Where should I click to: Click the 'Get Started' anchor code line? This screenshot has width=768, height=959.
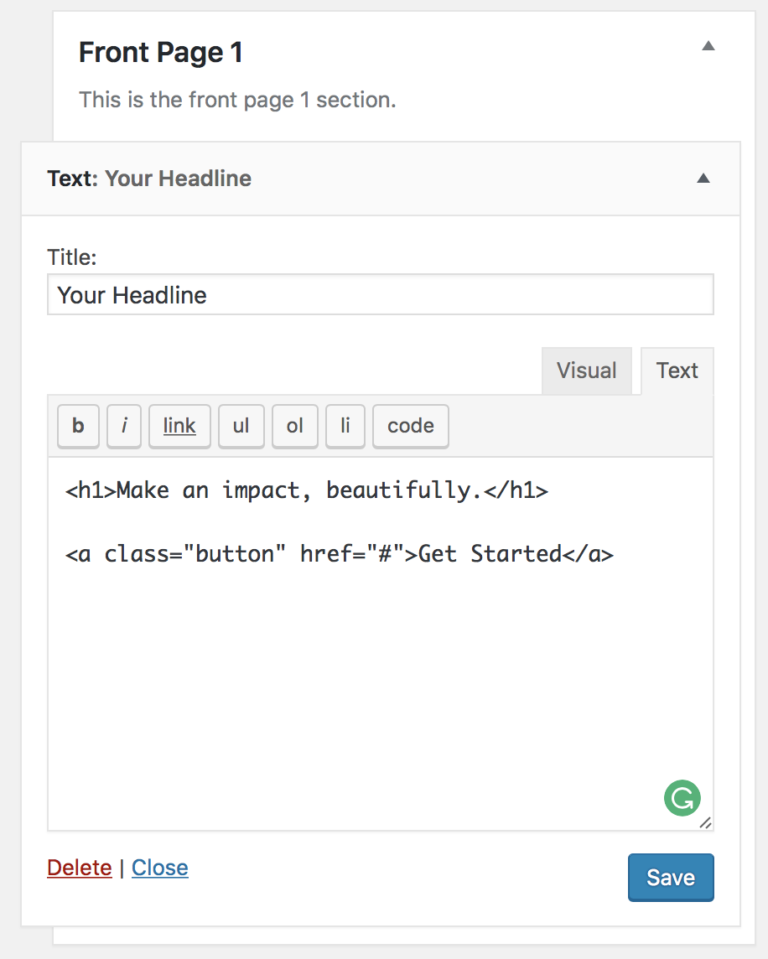coord(339,554)
